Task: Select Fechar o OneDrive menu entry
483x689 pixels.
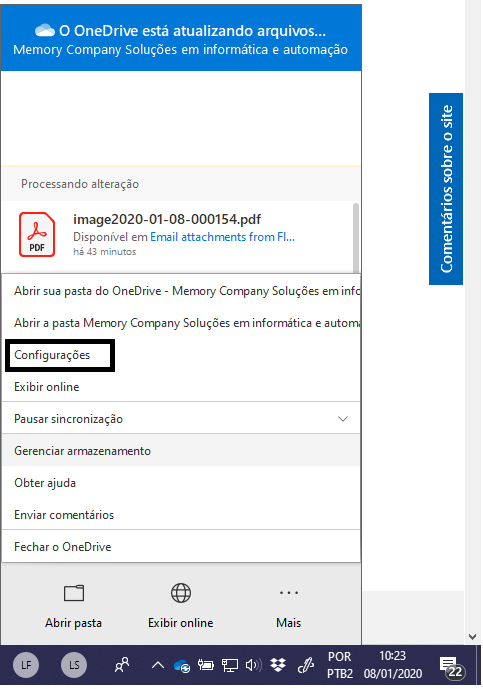Action: click(181, 547)
